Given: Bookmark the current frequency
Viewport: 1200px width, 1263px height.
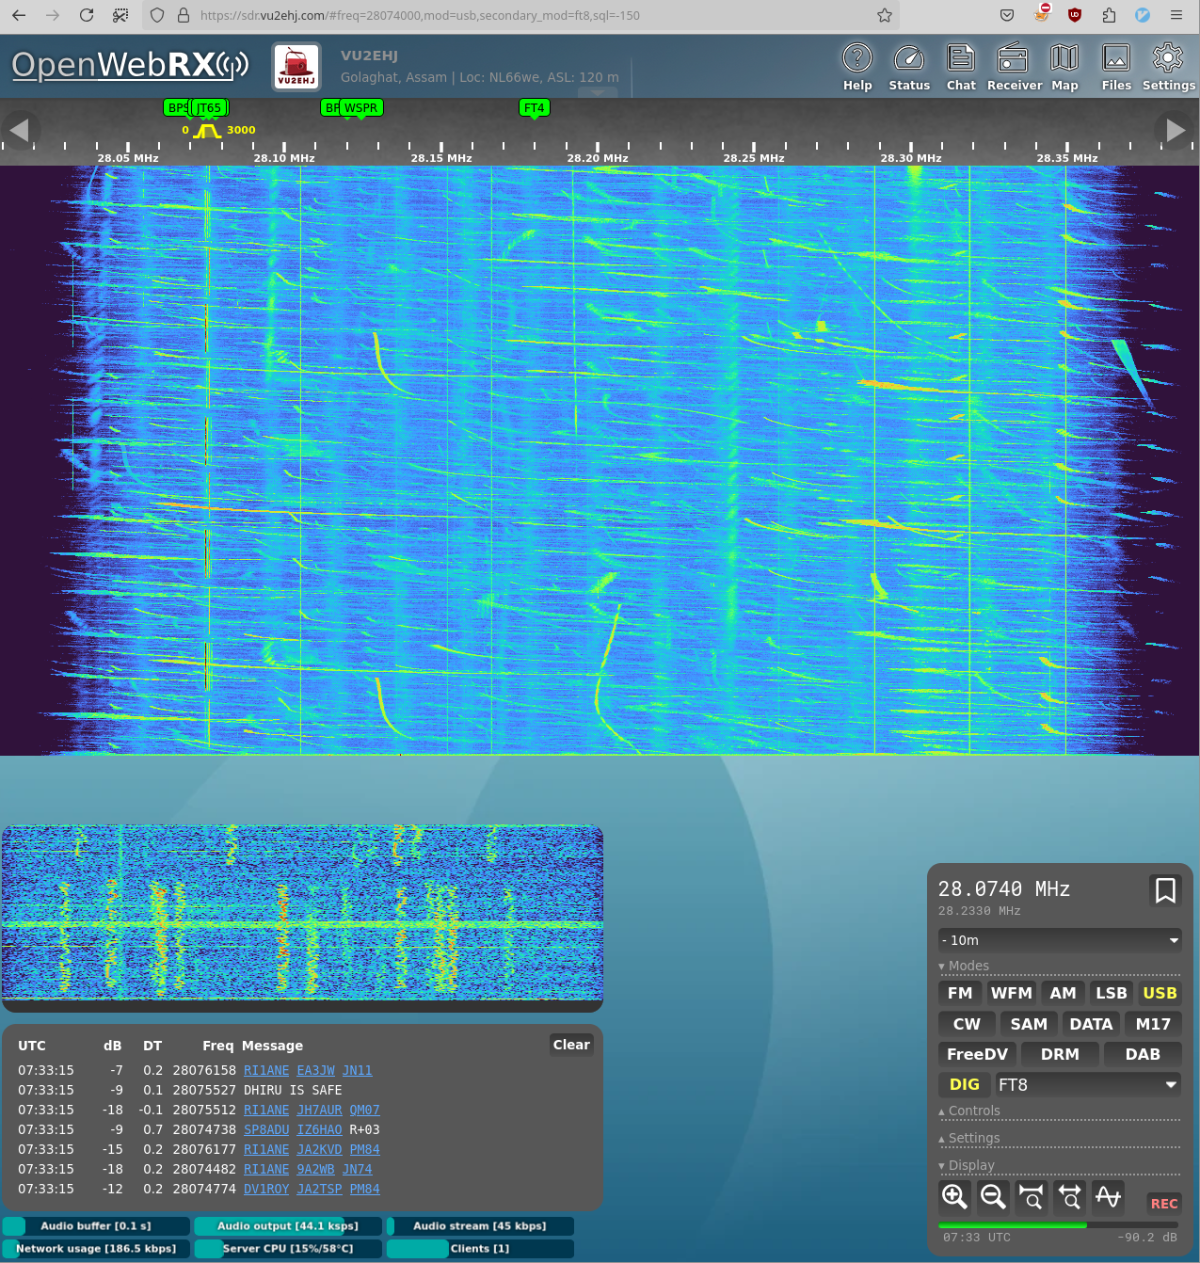Looking at the screenshot, I should tap(1165, 890).
